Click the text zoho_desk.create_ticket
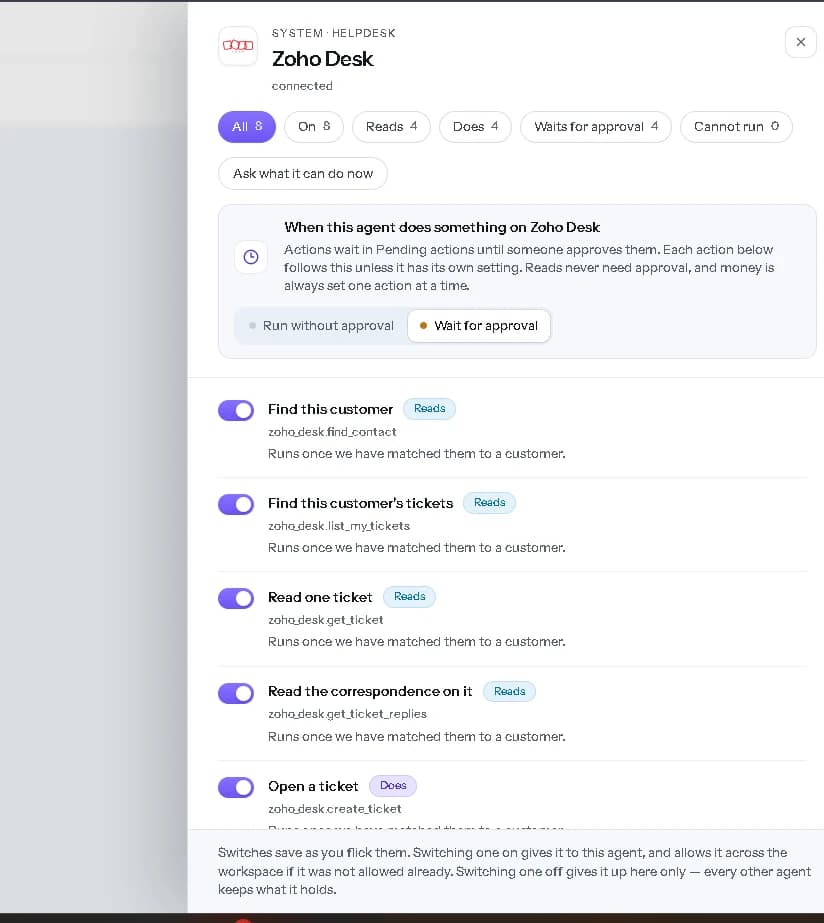 [334, 809]
